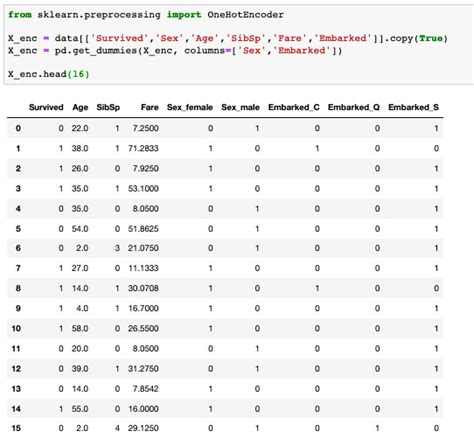Click the pd.get_dummies code line

(175, 51)
